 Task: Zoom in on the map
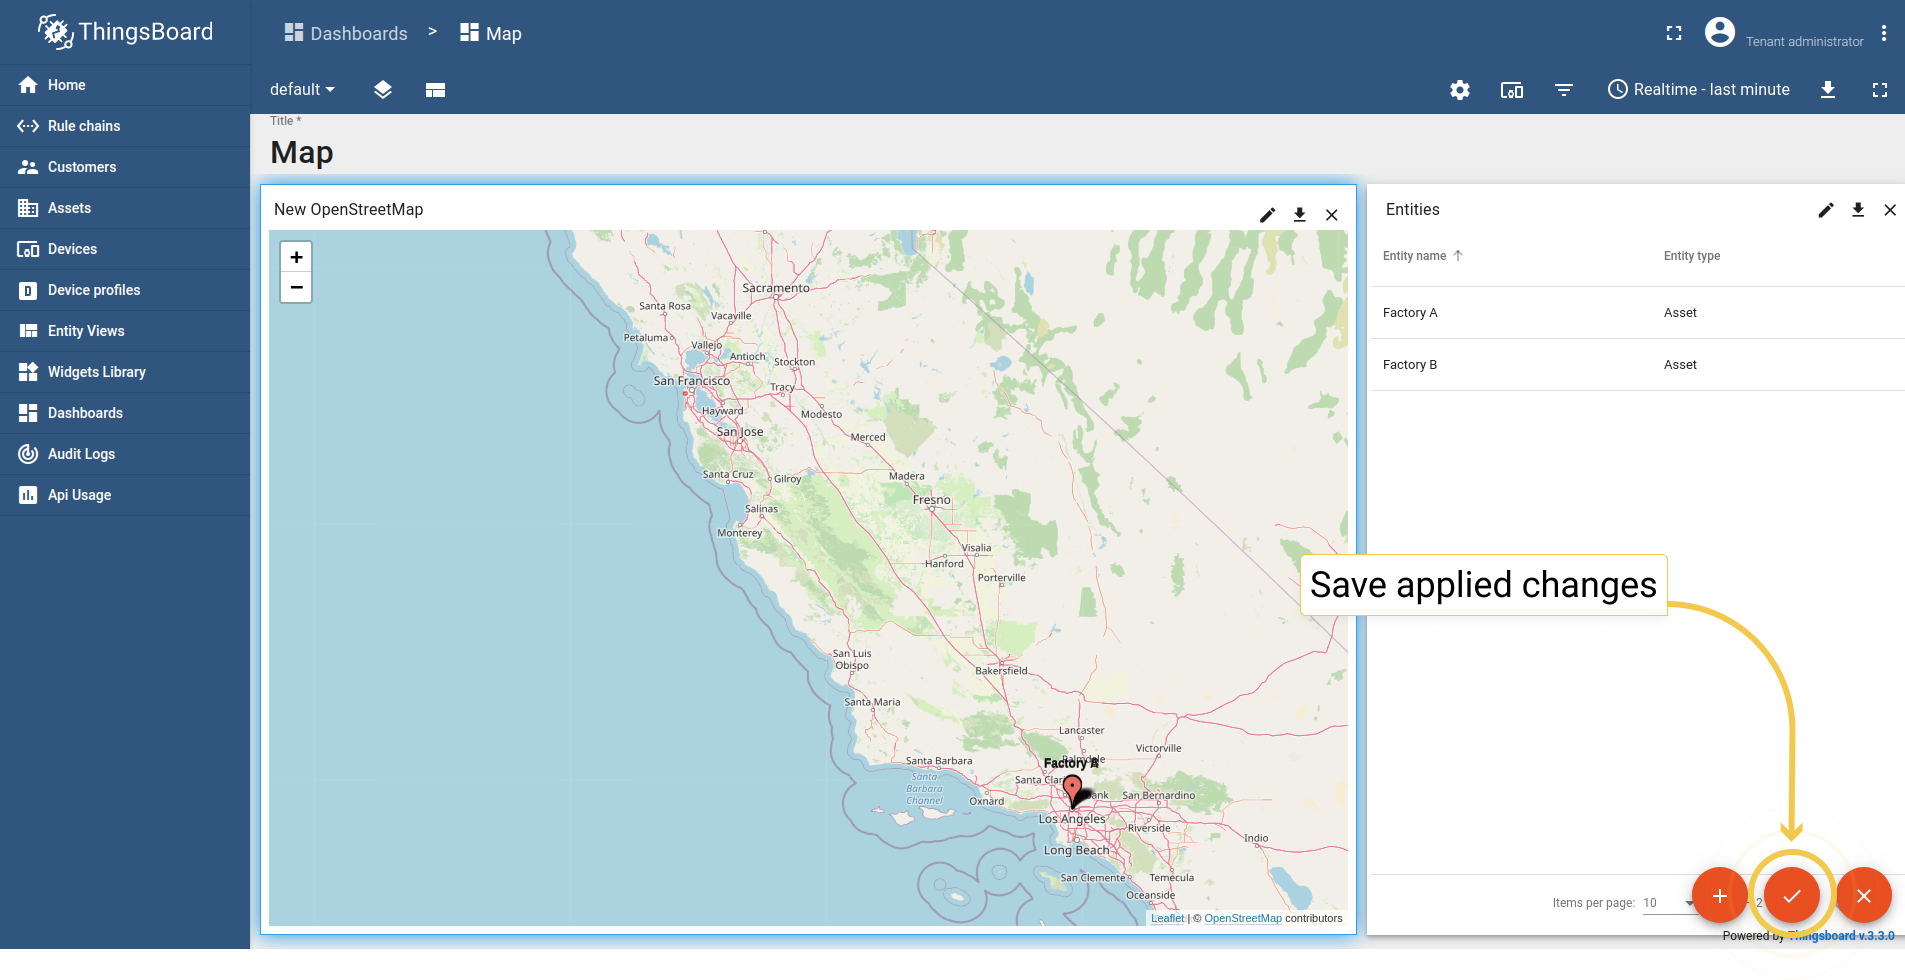296,257
